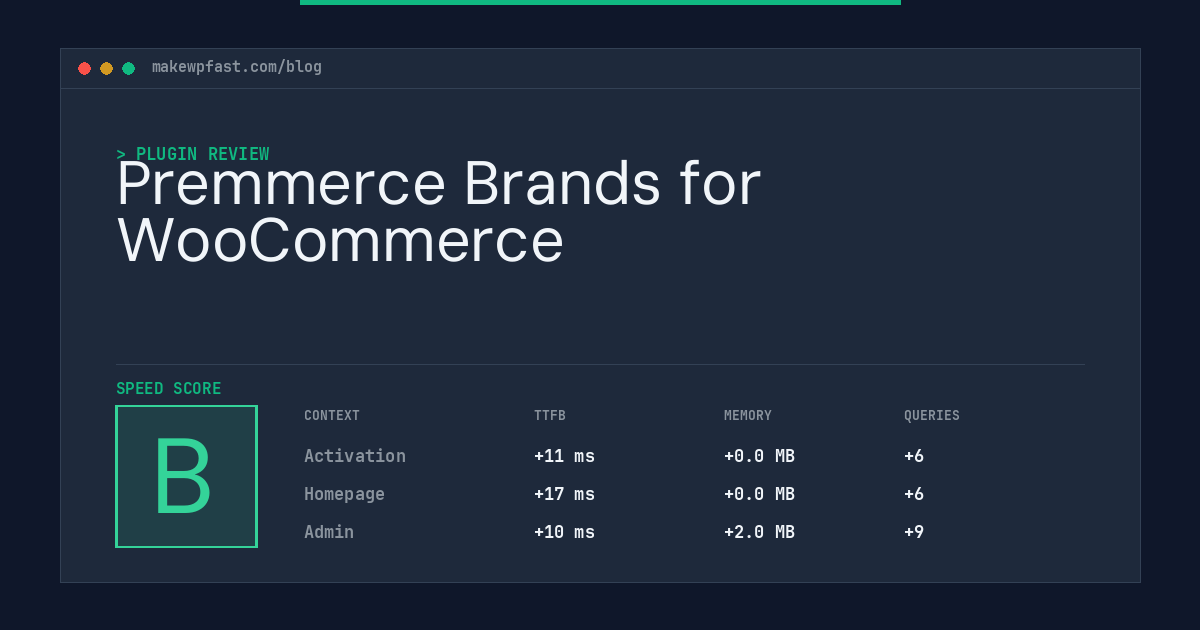Click the Admin queries value '+9'
The image size is (1200, 630).
(x=914, y=532)
